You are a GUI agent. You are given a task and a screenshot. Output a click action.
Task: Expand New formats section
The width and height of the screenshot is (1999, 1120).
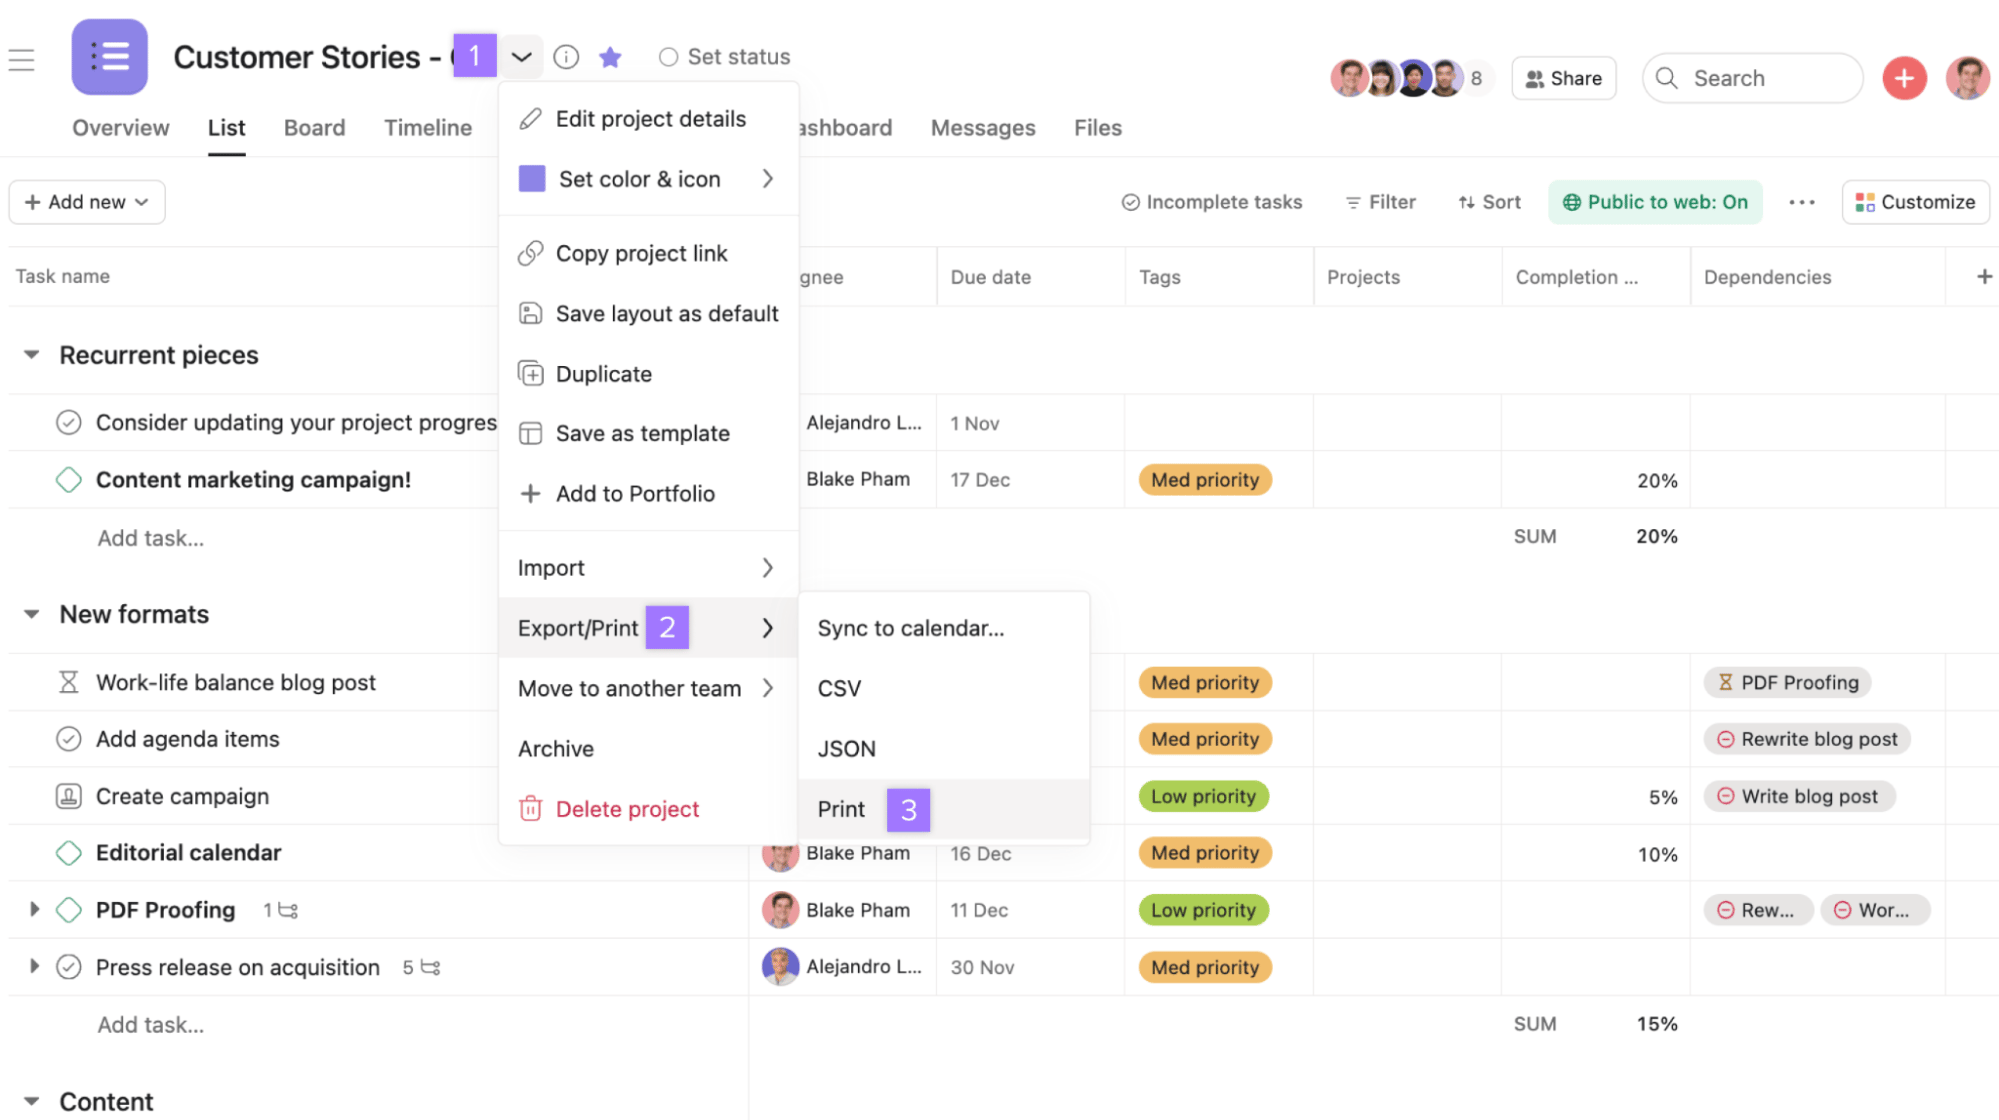pyautogui.click(x=30, y=614)
